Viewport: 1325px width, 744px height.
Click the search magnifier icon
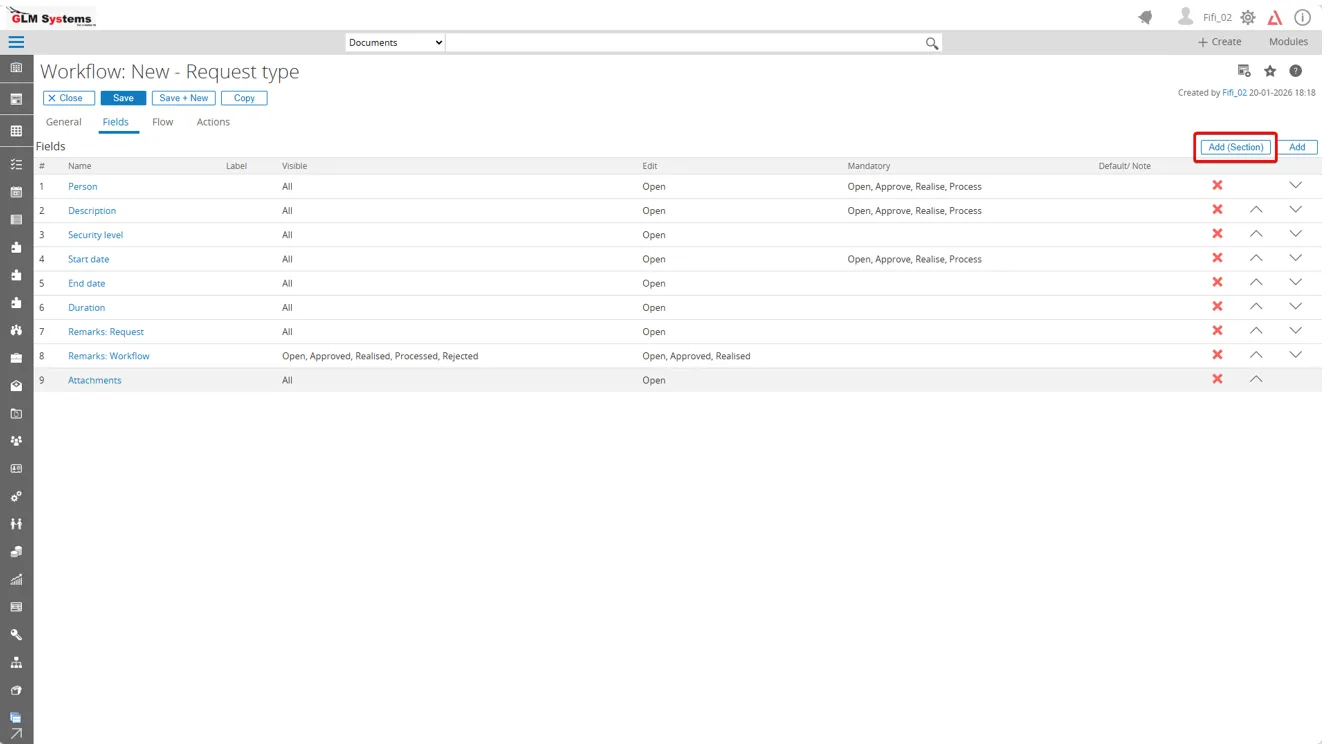tap(931, 43)
